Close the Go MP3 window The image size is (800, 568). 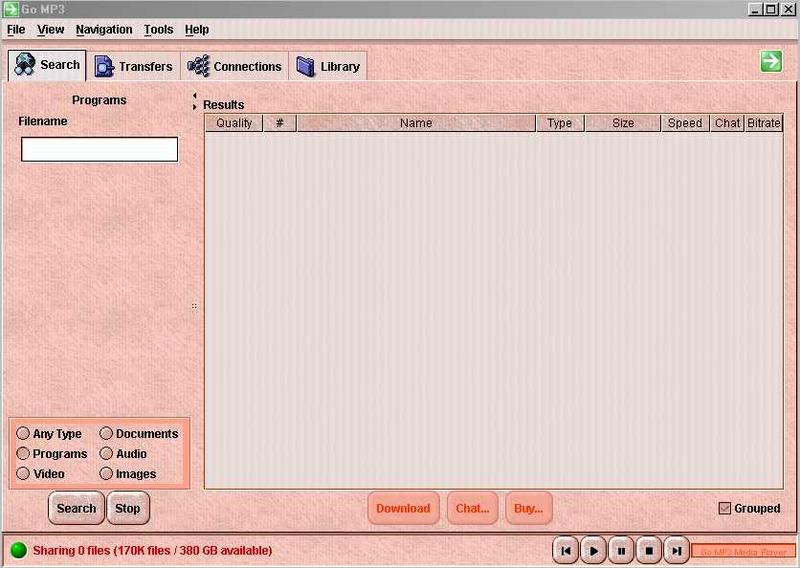(788, 9)
